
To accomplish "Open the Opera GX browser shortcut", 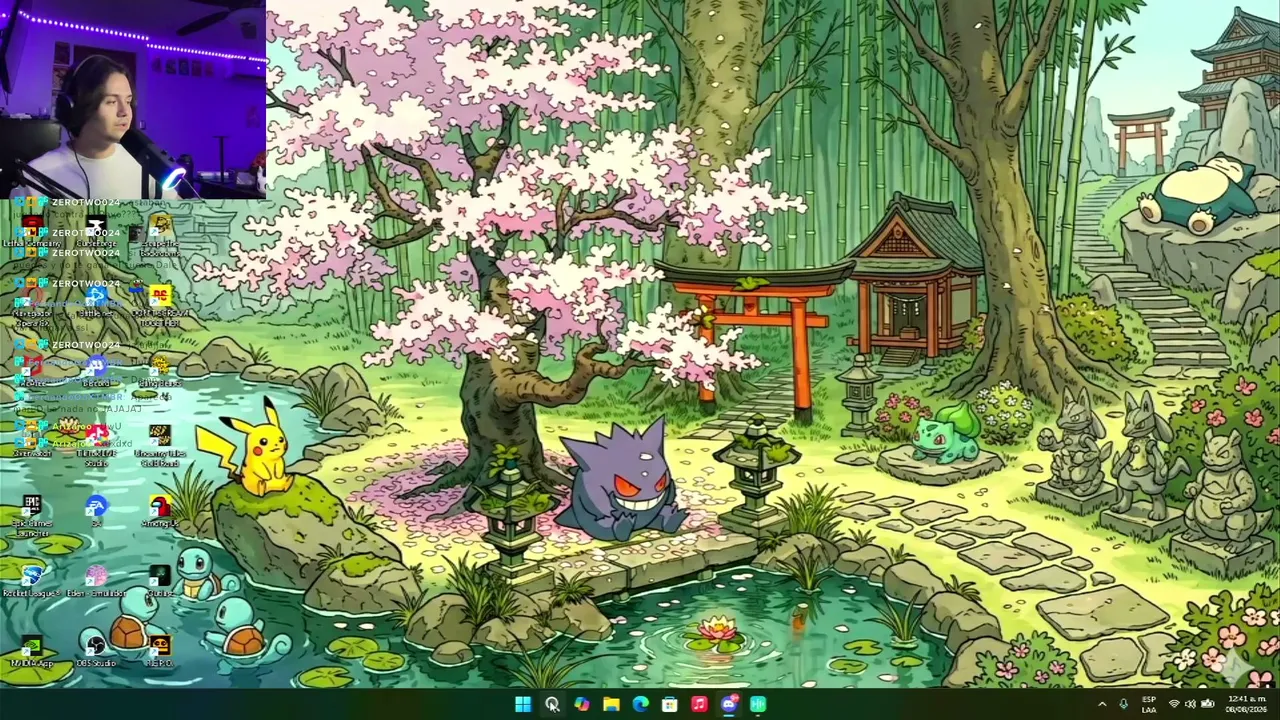I will [x=32, y=307].
